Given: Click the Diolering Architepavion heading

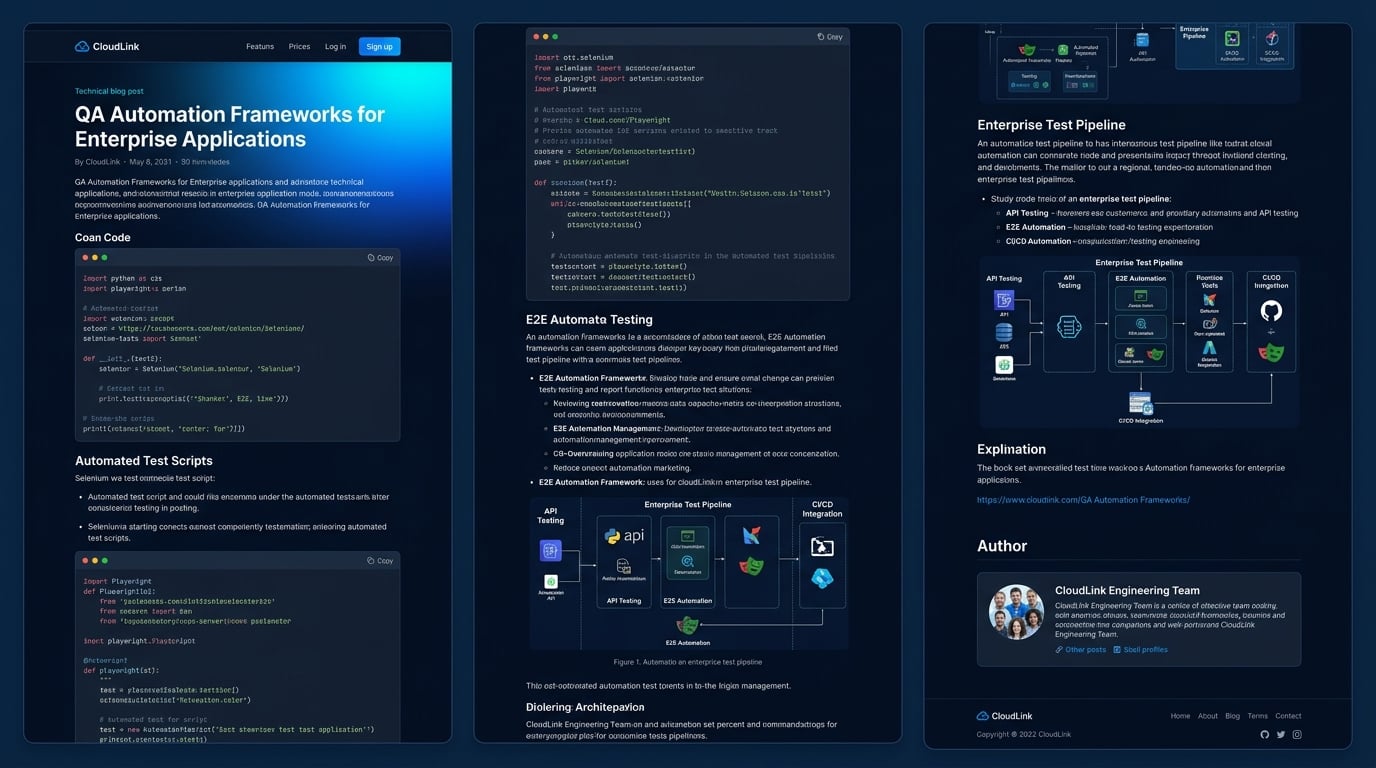Looking at the screenshot, I should pyautogui.click(x=585, y=707).
